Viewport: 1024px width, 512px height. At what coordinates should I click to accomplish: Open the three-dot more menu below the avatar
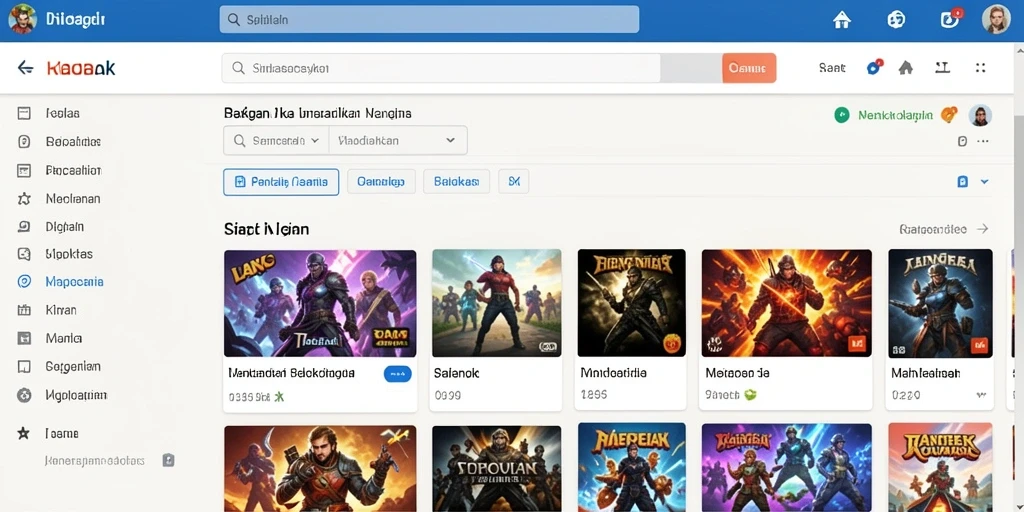point(983,141)
